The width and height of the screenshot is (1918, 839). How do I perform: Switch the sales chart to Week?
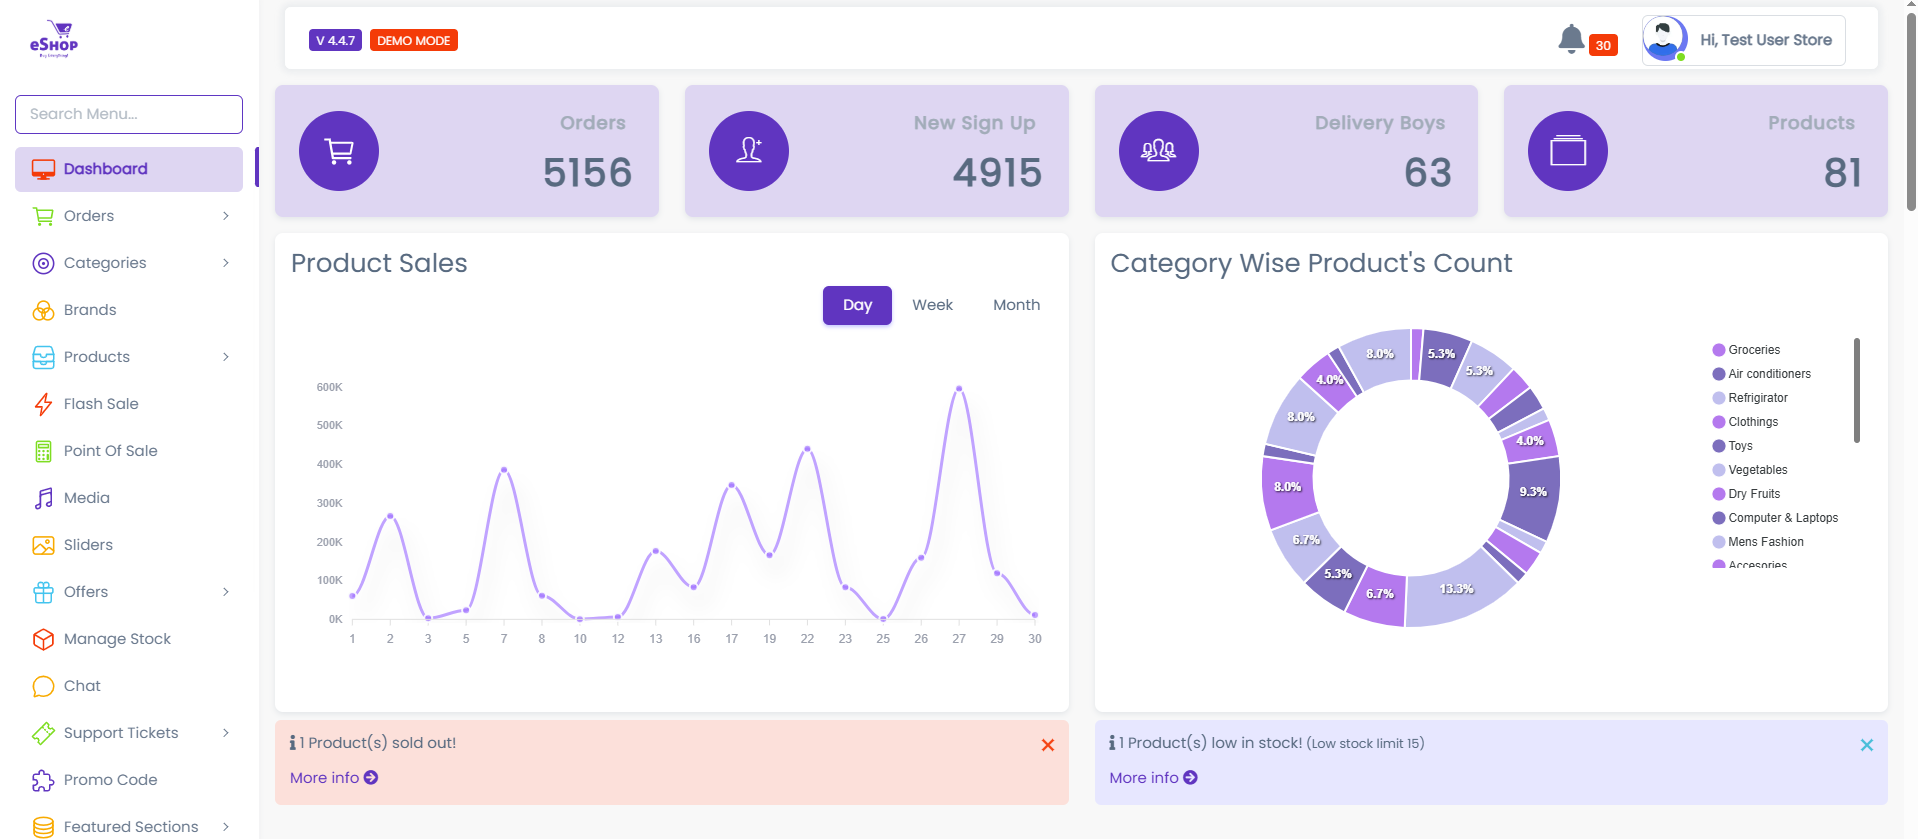[x=932, y=305]
